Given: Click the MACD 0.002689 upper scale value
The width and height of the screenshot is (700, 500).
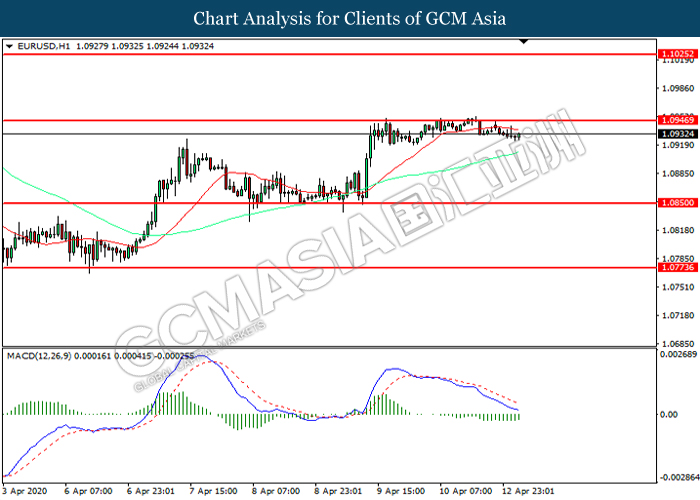Looking at the screenshot, I should 678,354.
